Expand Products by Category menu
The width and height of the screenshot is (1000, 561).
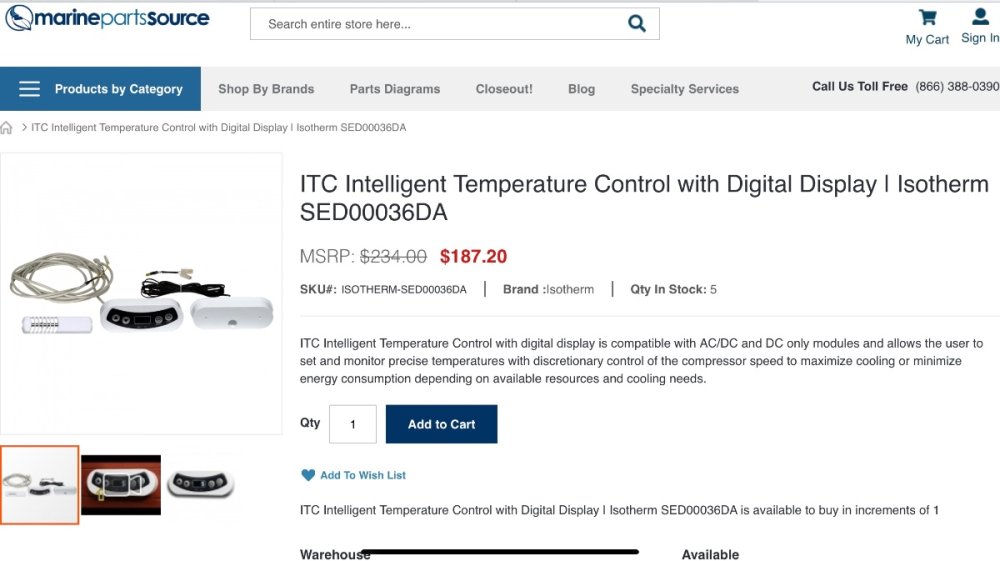pos(118,89)
